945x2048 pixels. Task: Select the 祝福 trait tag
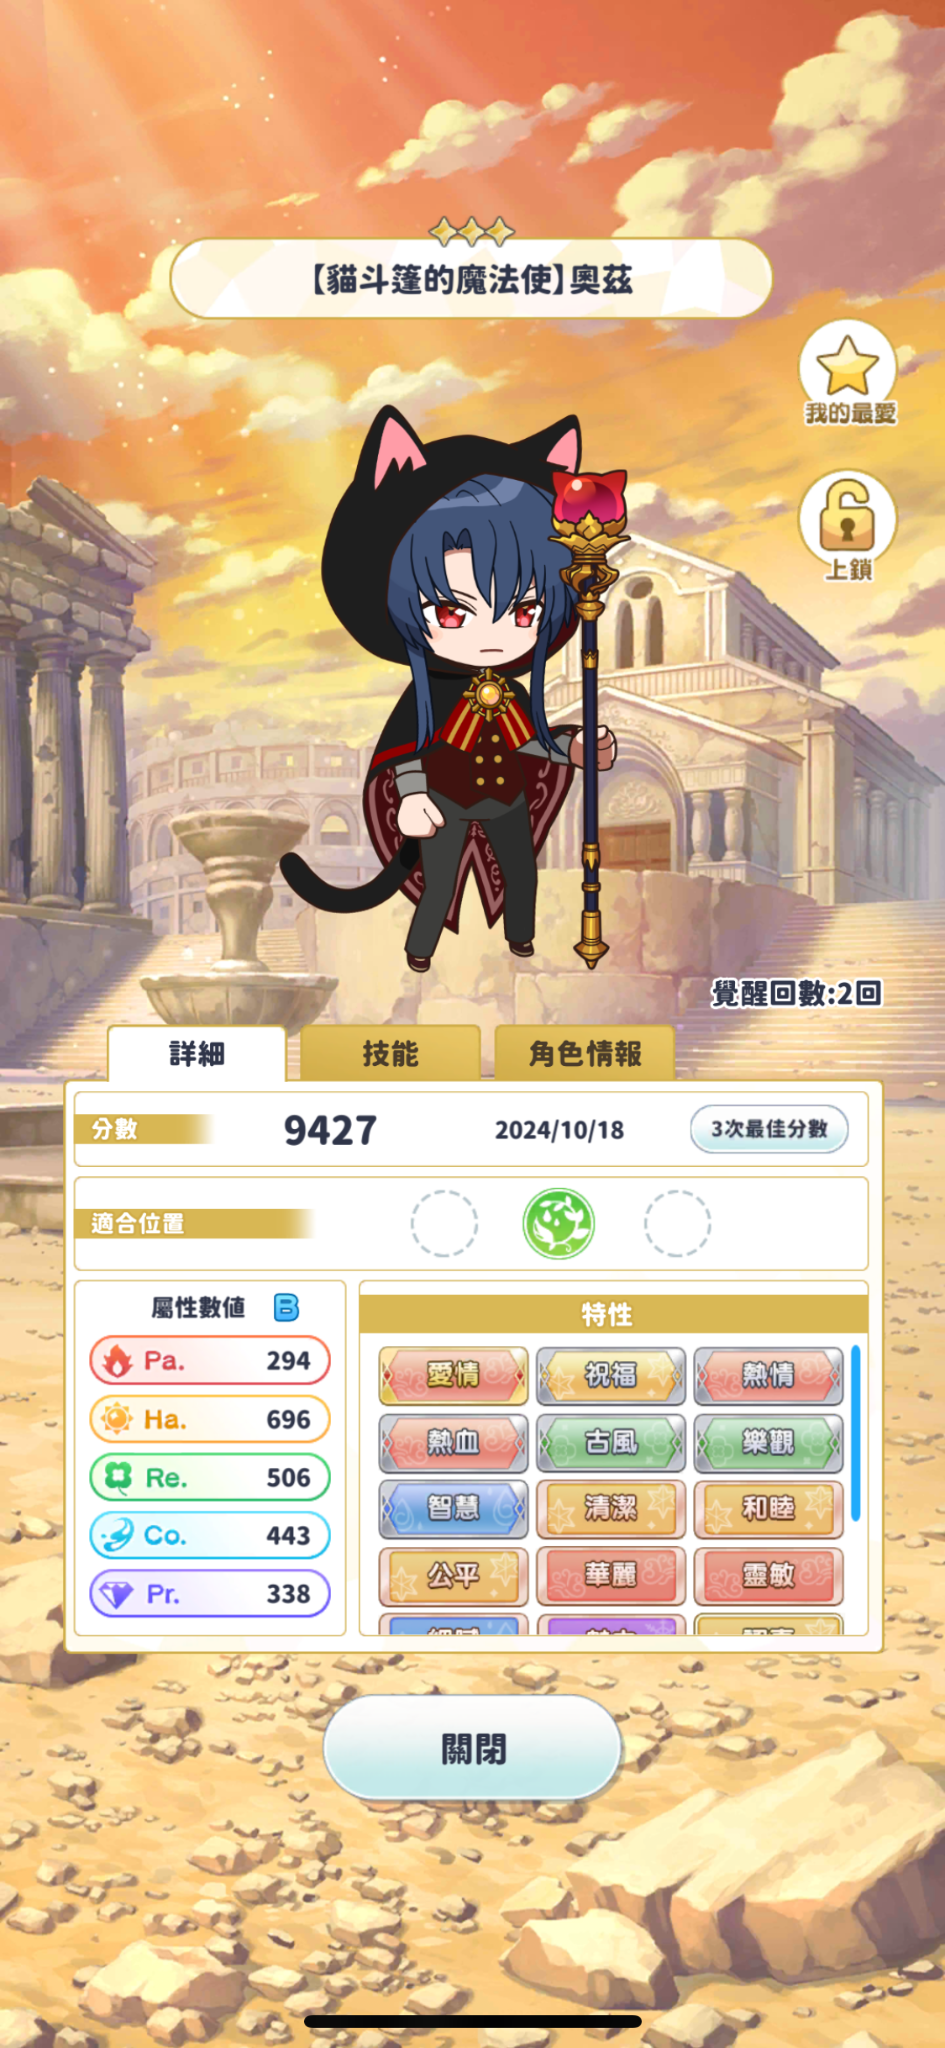click(611, 1375)
